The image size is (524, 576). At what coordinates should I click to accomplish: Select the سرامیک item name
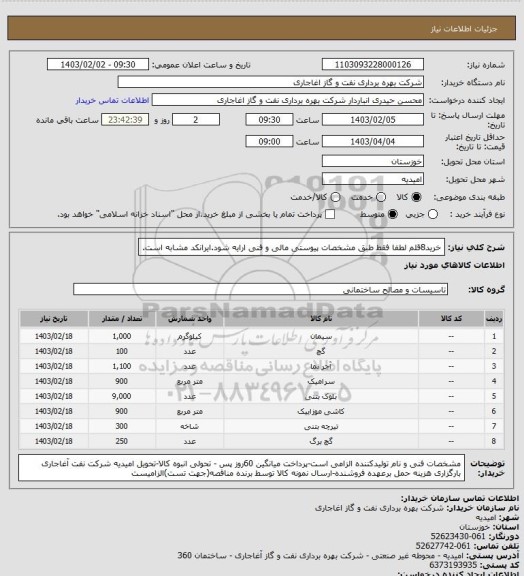coord(321,381)
